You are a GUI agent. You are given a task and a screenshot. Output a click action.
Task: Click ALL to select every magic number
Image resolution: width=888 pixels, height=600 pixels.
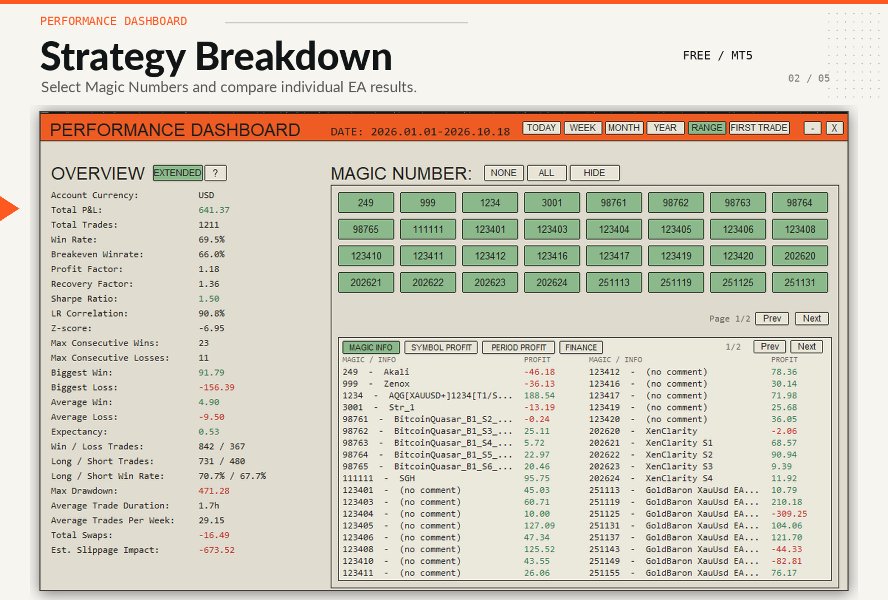tap(547, 173)
